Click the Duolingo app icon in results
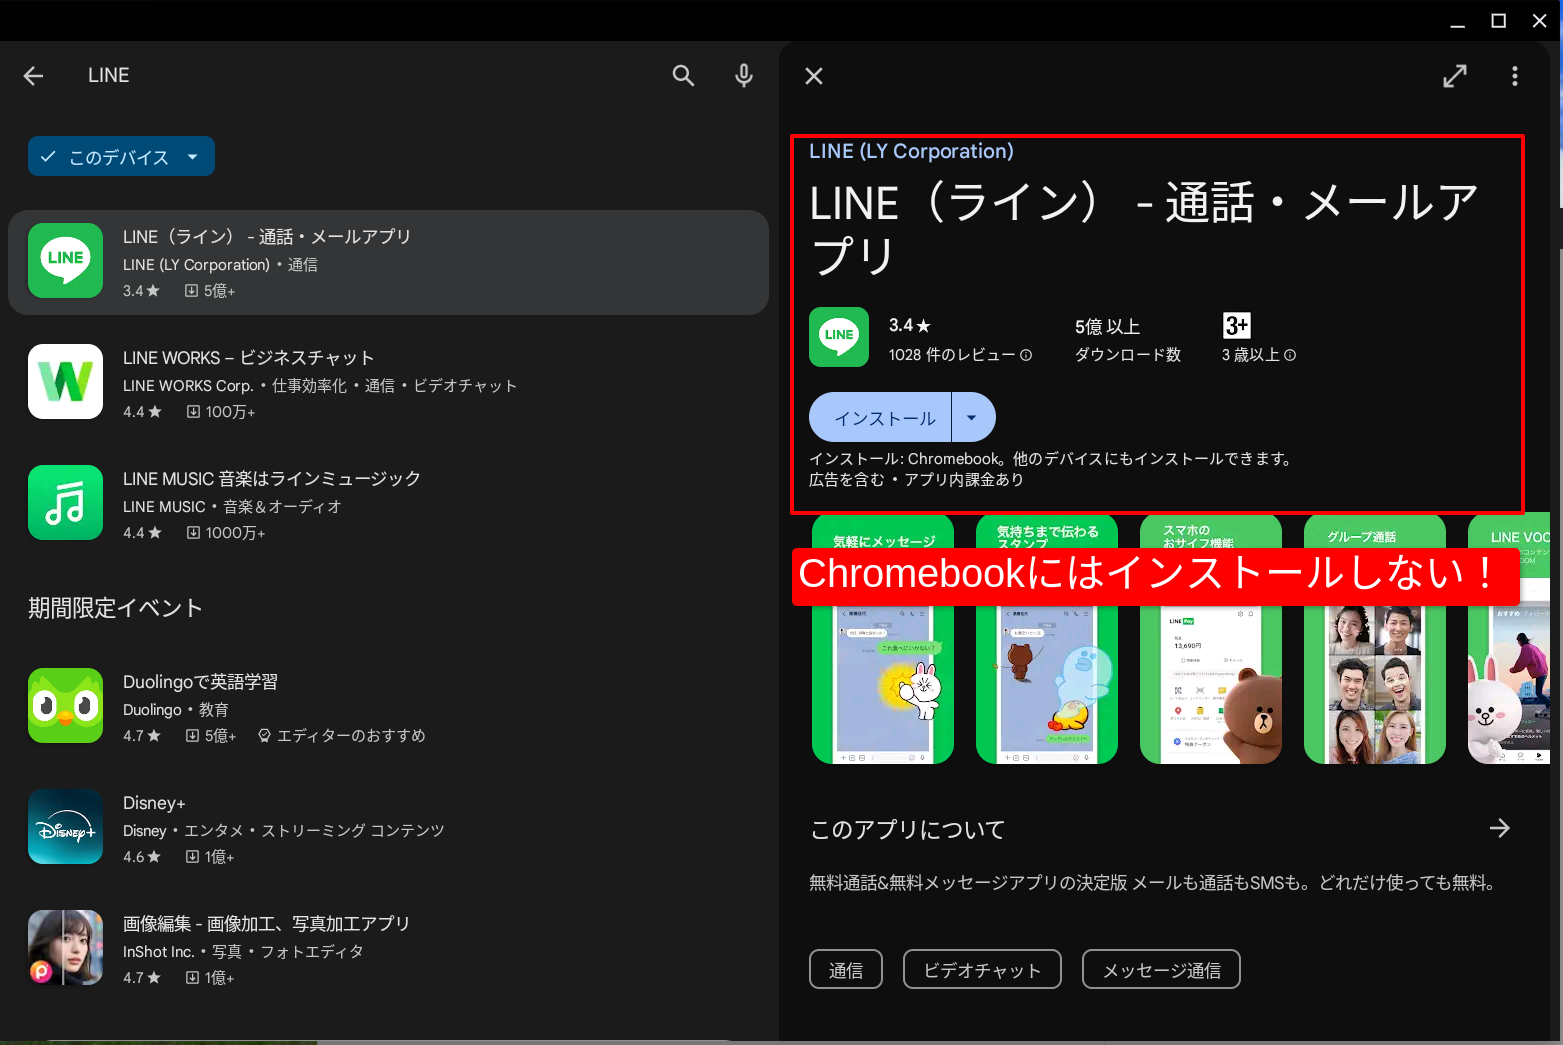This screenshot has height=1045, width=1563. [x=65, y=706]
